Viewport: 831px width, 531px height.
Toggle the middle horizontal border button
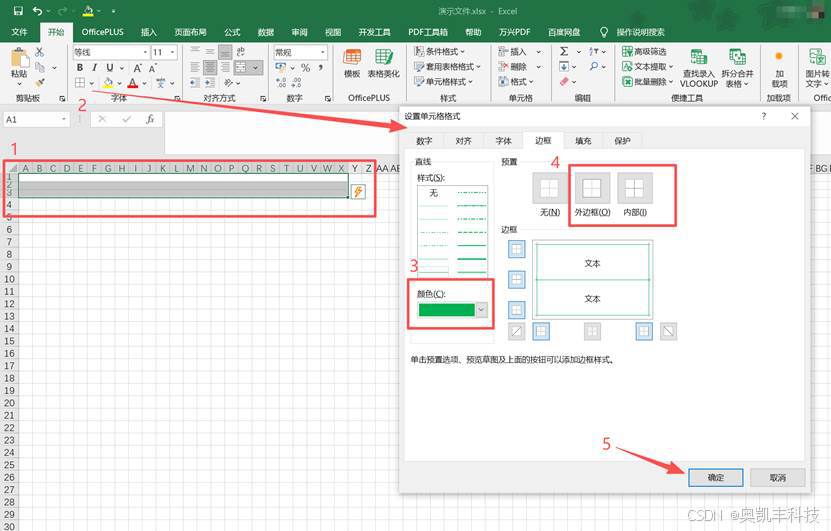pos(517,279)
